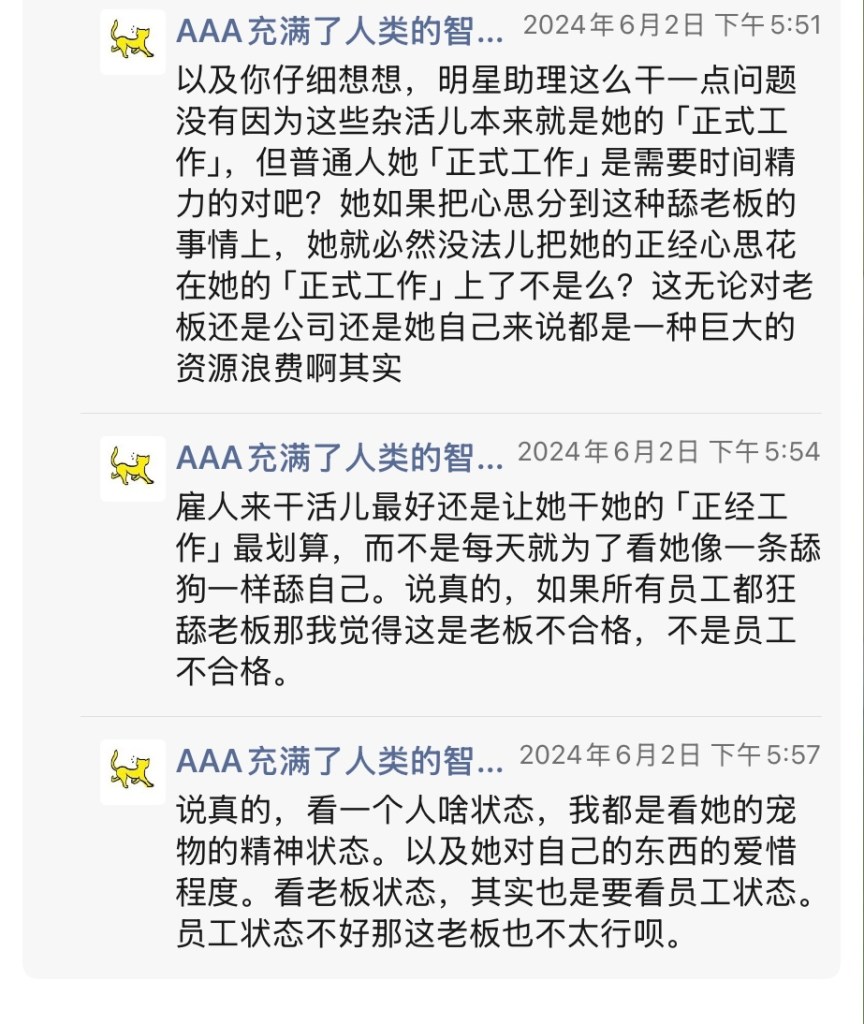The width and height of the screenshot is (864, 1024).
Task: Select the sender name on the 5:57 message
Action: [x=340, y=760]
